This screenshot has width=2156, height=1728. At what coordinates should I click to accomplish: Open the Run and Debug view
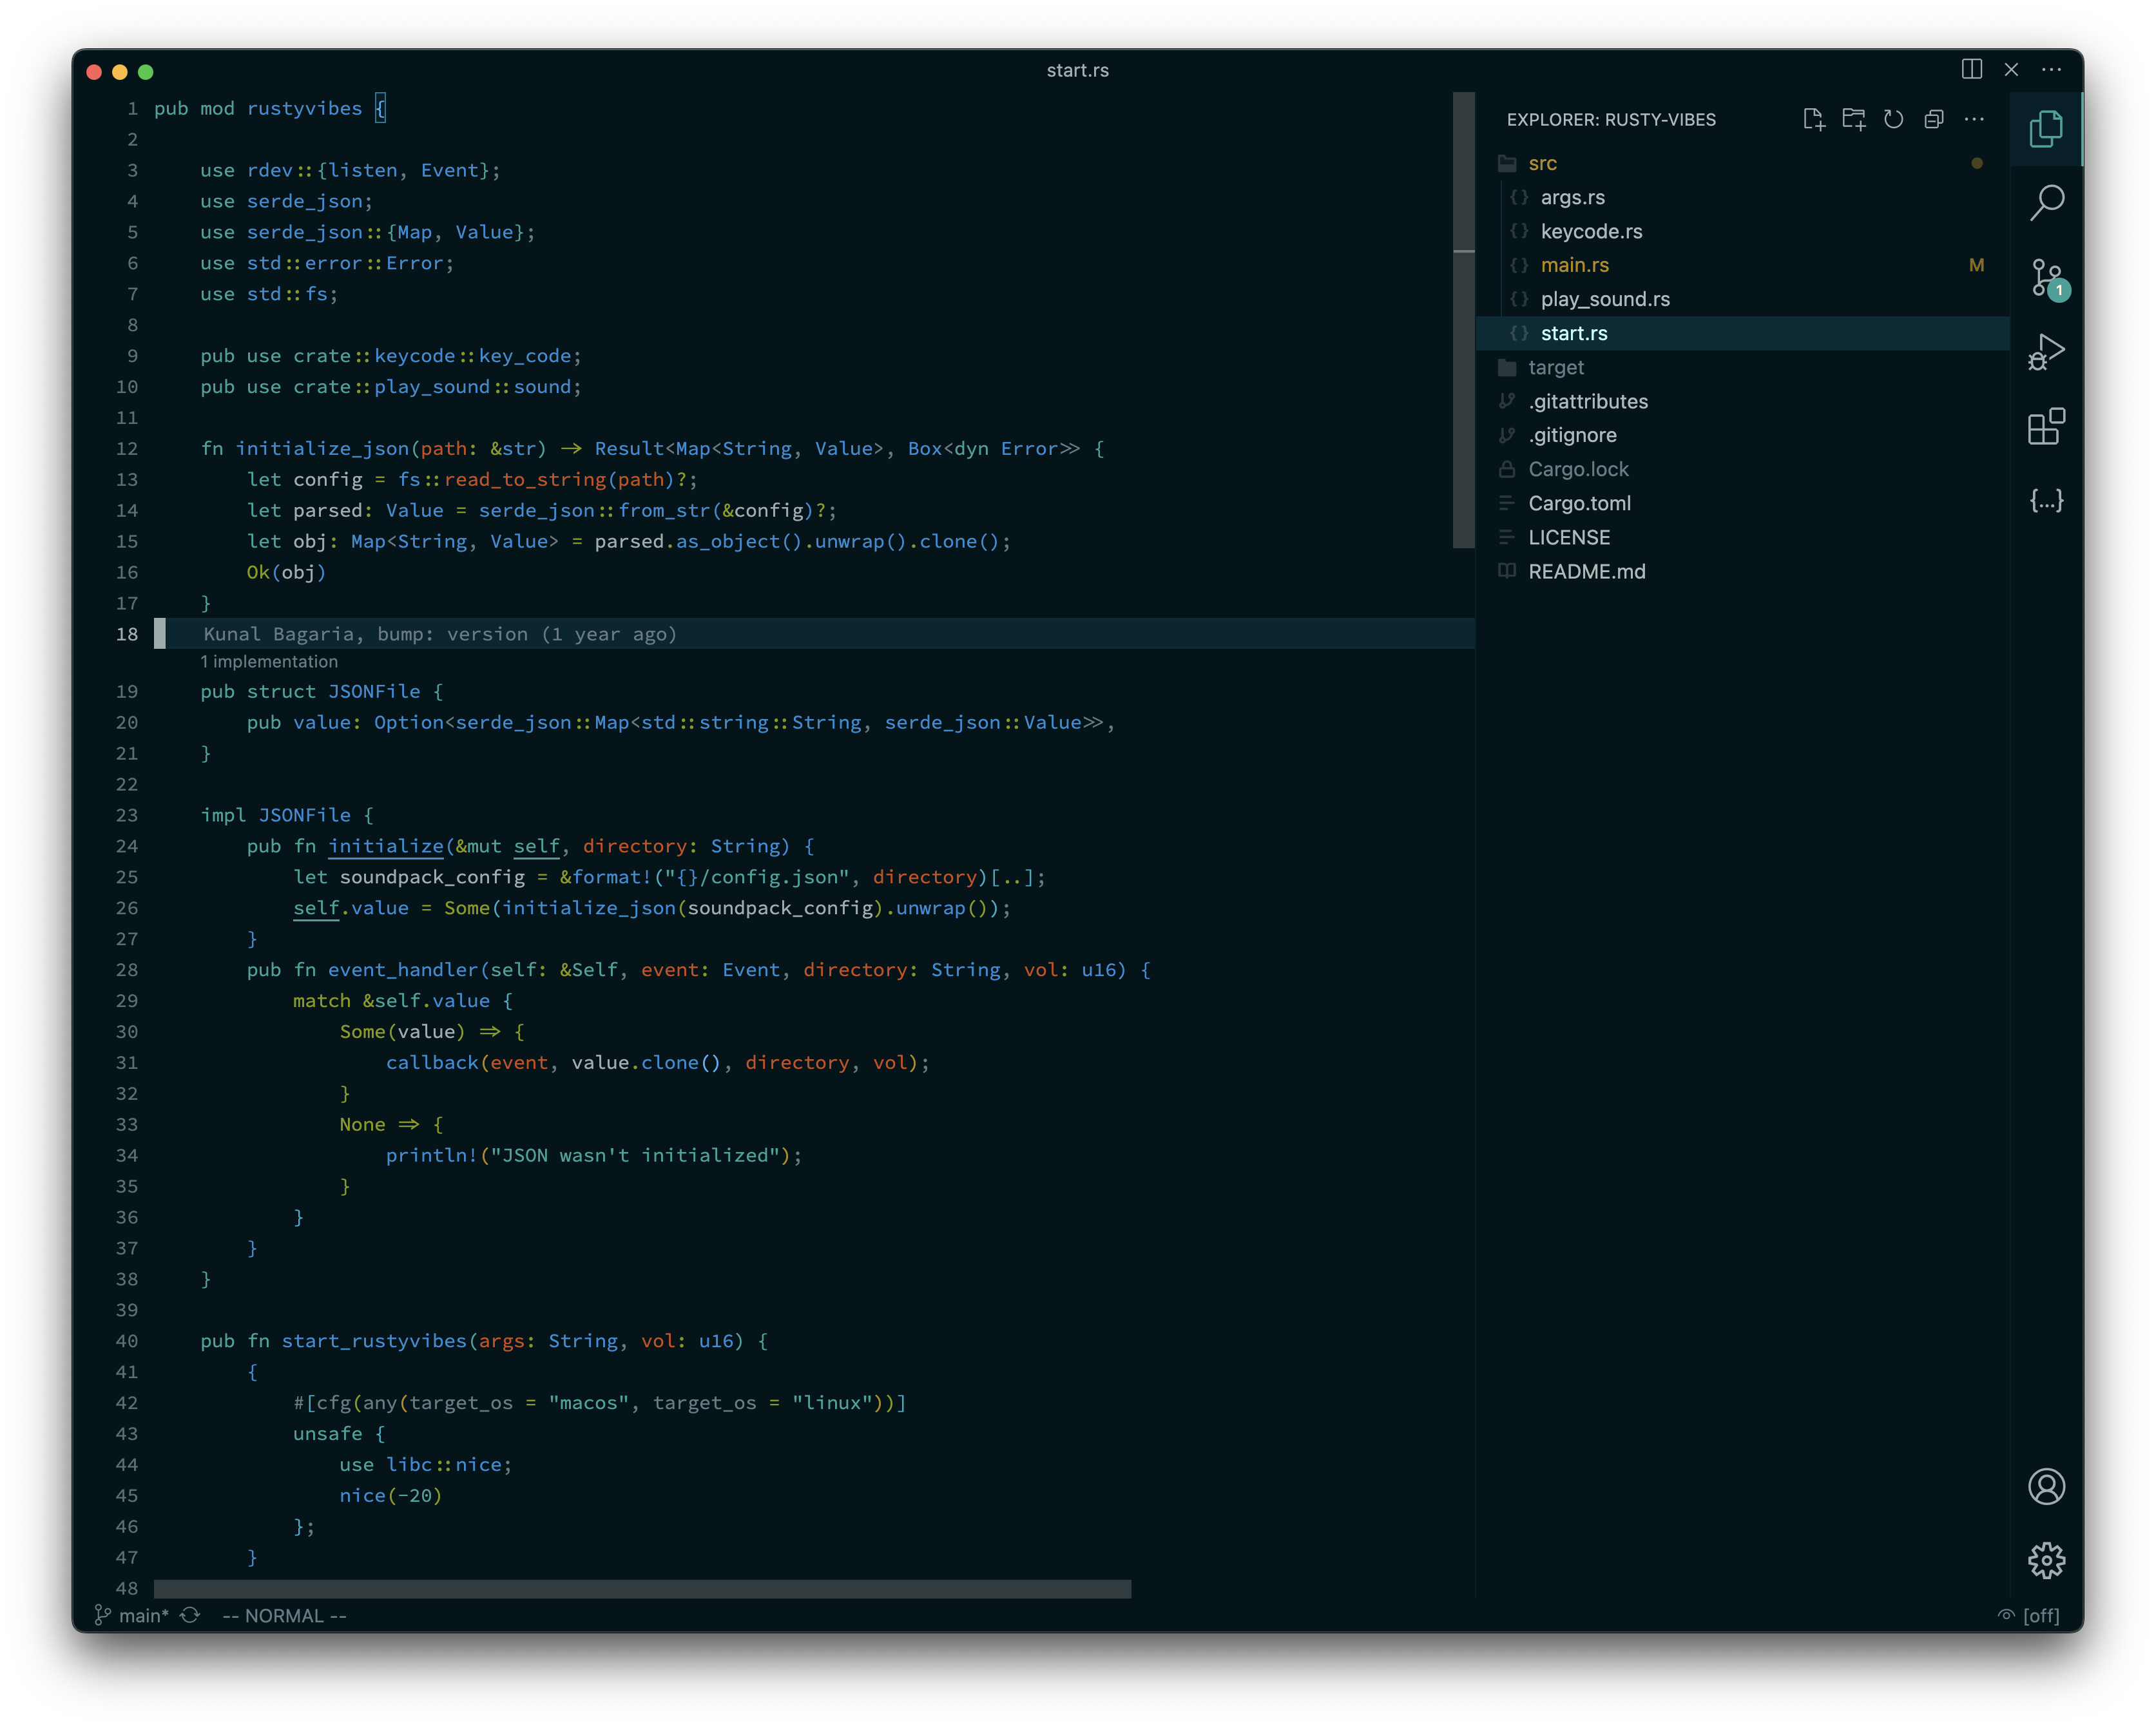tap(2046, 352)
